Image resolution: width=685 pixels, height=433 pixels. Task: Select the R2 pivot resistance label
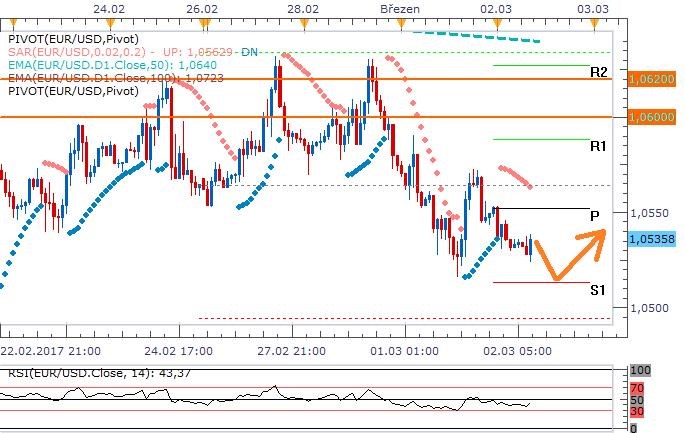[x=598, y=72]
